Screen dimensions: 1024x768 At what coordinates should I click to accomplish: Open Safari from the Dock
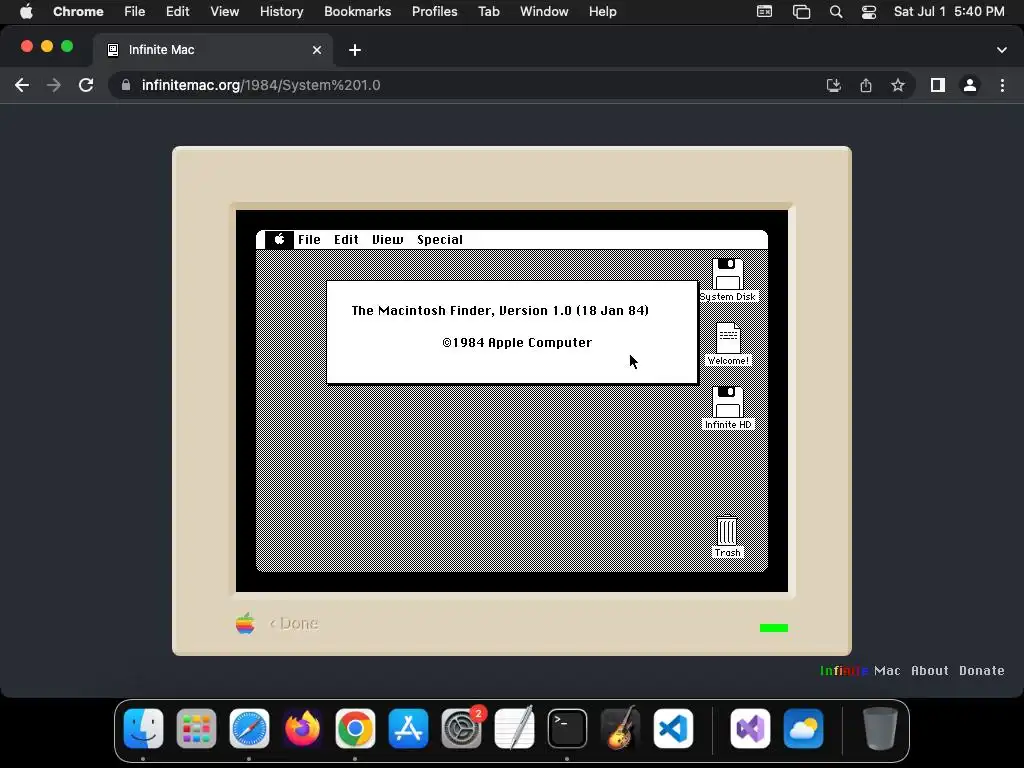[x=249, y=728]
